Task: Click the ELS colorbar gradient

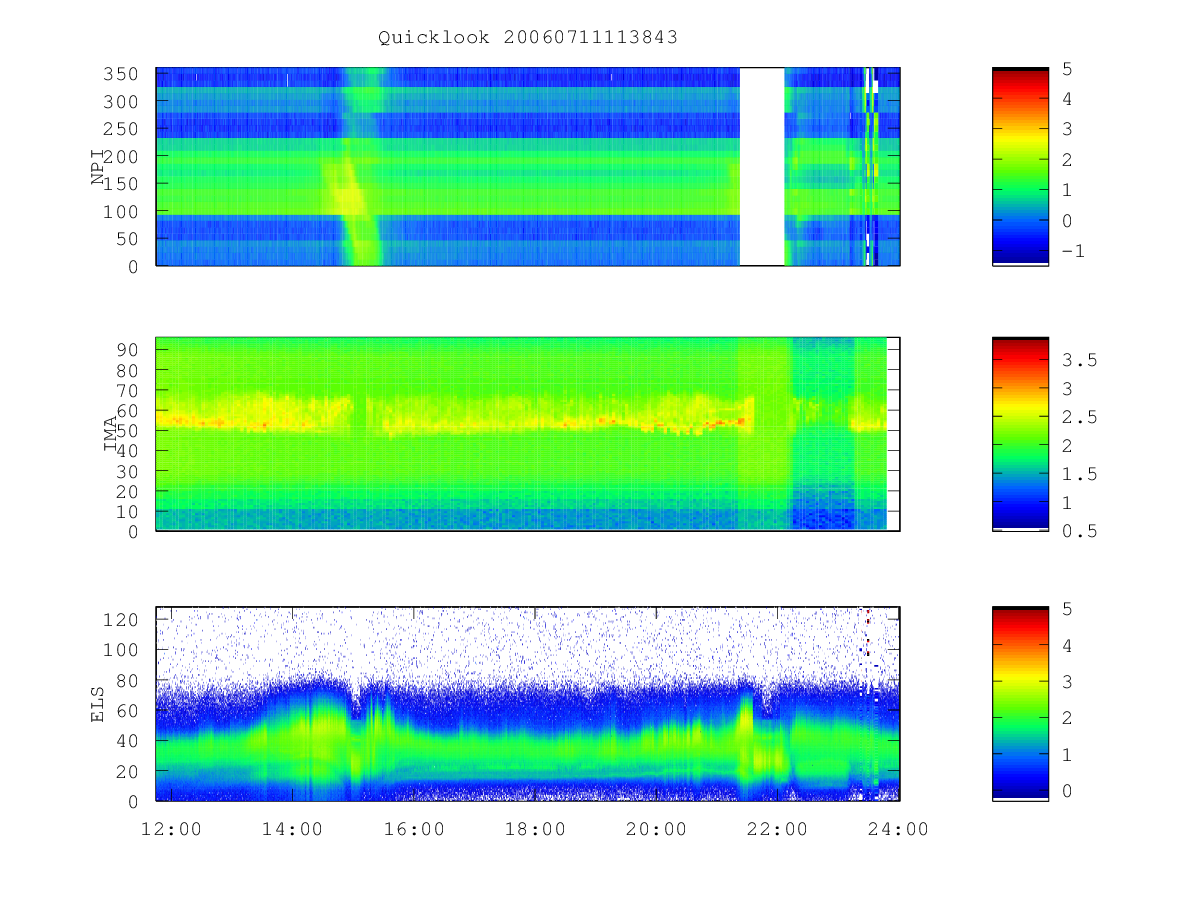Action: tap(1020, 704)
